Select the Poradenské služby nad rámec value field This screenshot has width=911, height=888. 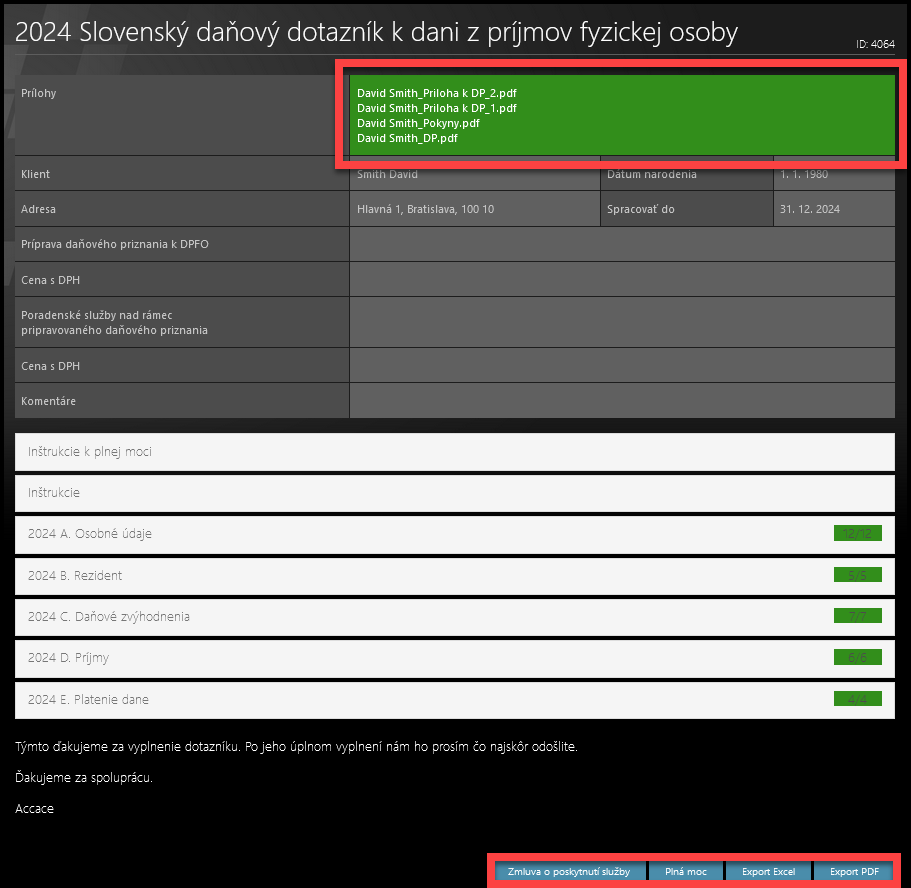(621, 322)
